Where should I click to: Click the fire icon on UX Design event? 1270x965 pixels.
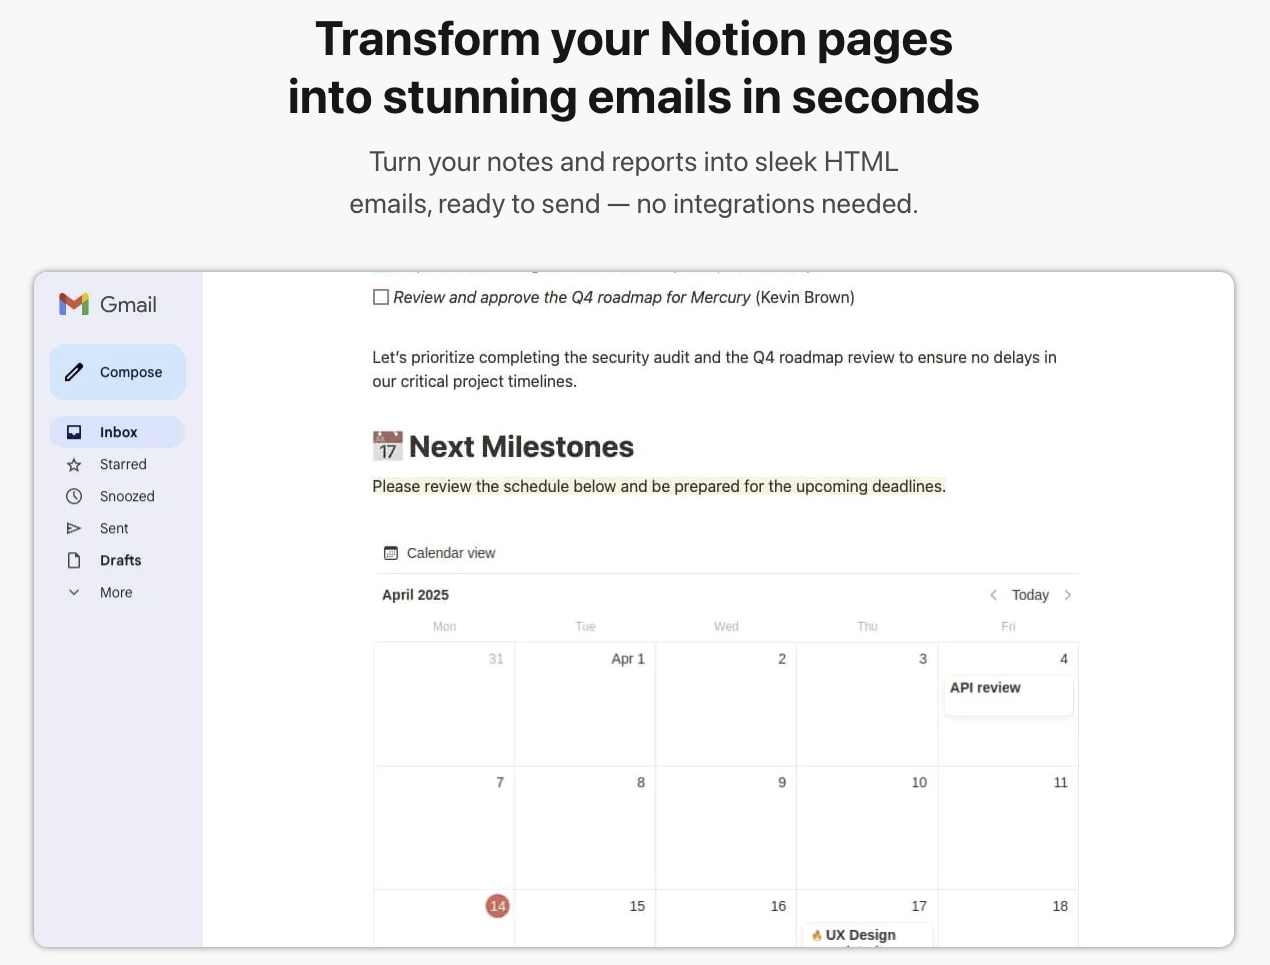(817, 935)
